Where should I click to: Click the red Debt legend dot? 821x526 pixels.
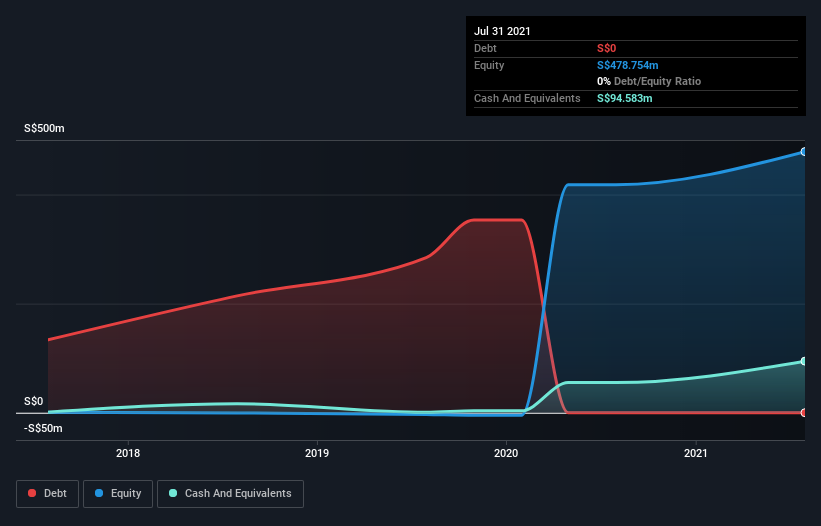coord(32,493)
